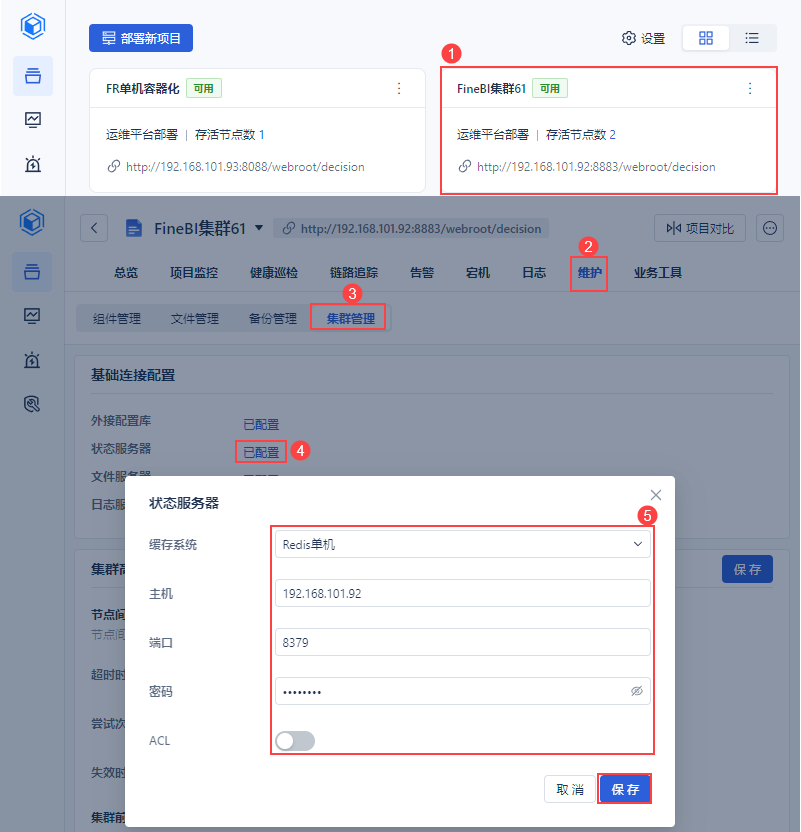Open more options menu on FR单机容器化 card
The height and width of the screenshot is (832, 801).
(x=399, y=89)
